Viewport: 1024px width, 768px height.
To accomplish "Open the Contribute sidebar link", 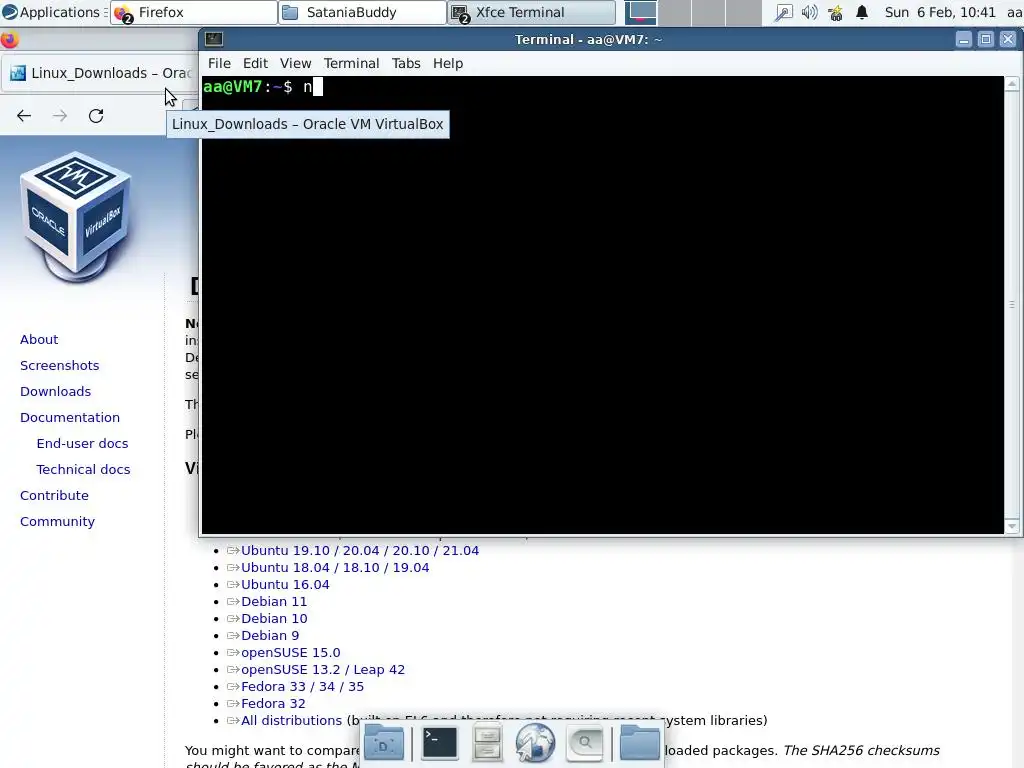I will [x=54, y=496].
